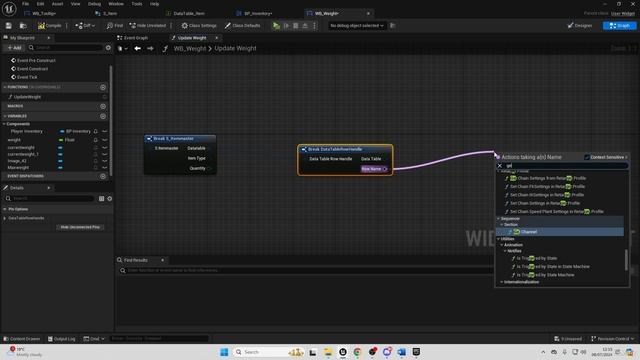Collapse the Components category
The width and height of the screenshot is (640, 360).
(4, 124)
